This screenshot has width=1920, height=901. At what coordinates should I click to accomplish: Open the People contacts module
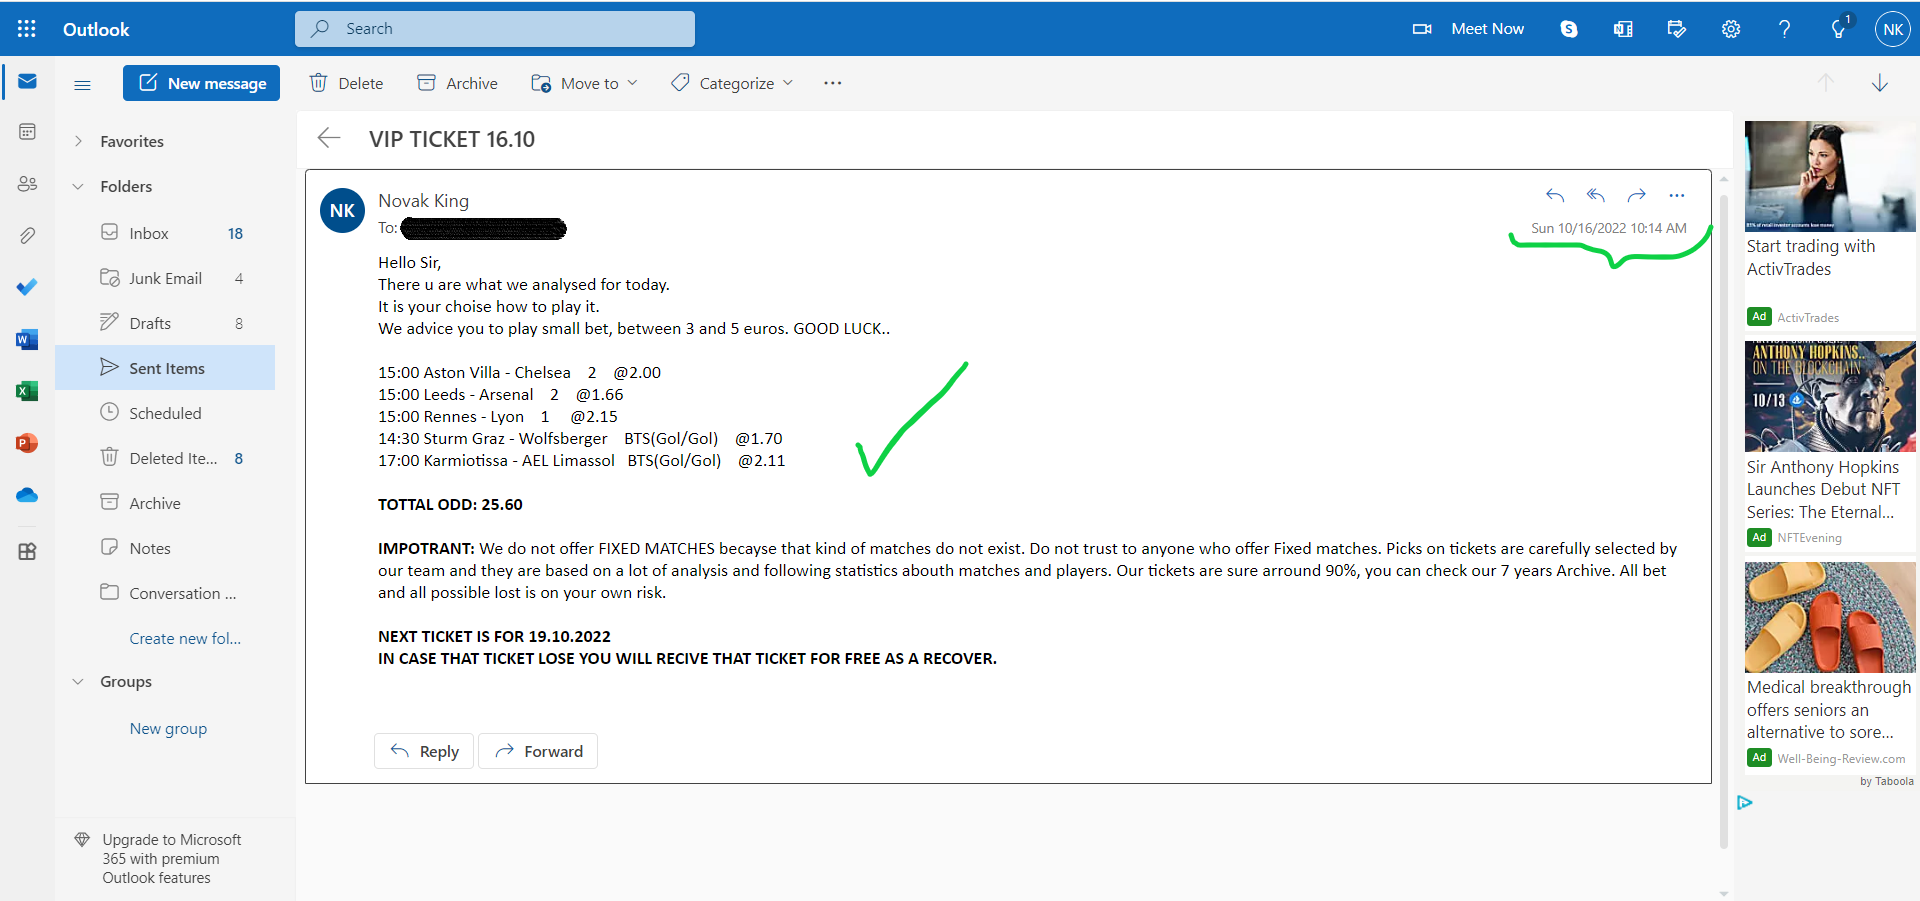(27, 184)
